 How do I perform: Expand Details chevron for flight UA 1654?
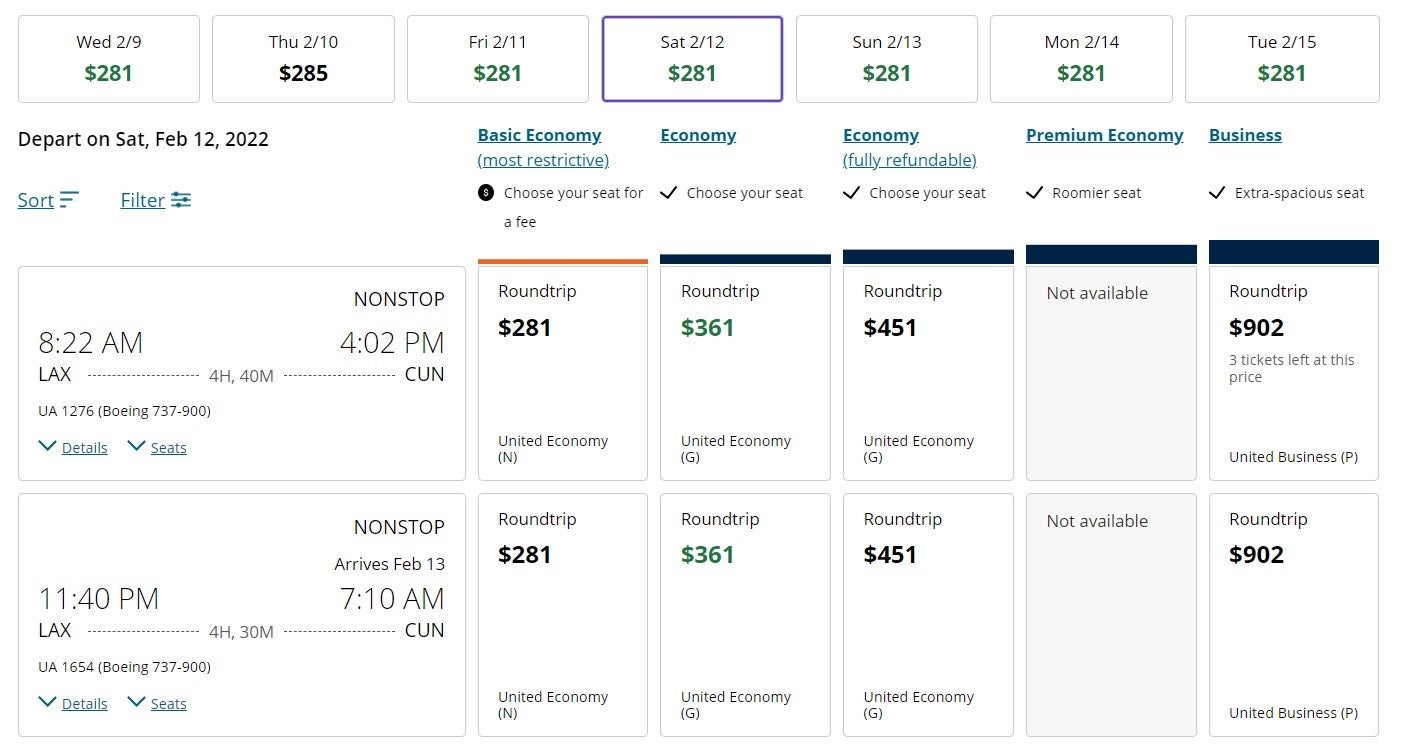[x=47, y=702]
